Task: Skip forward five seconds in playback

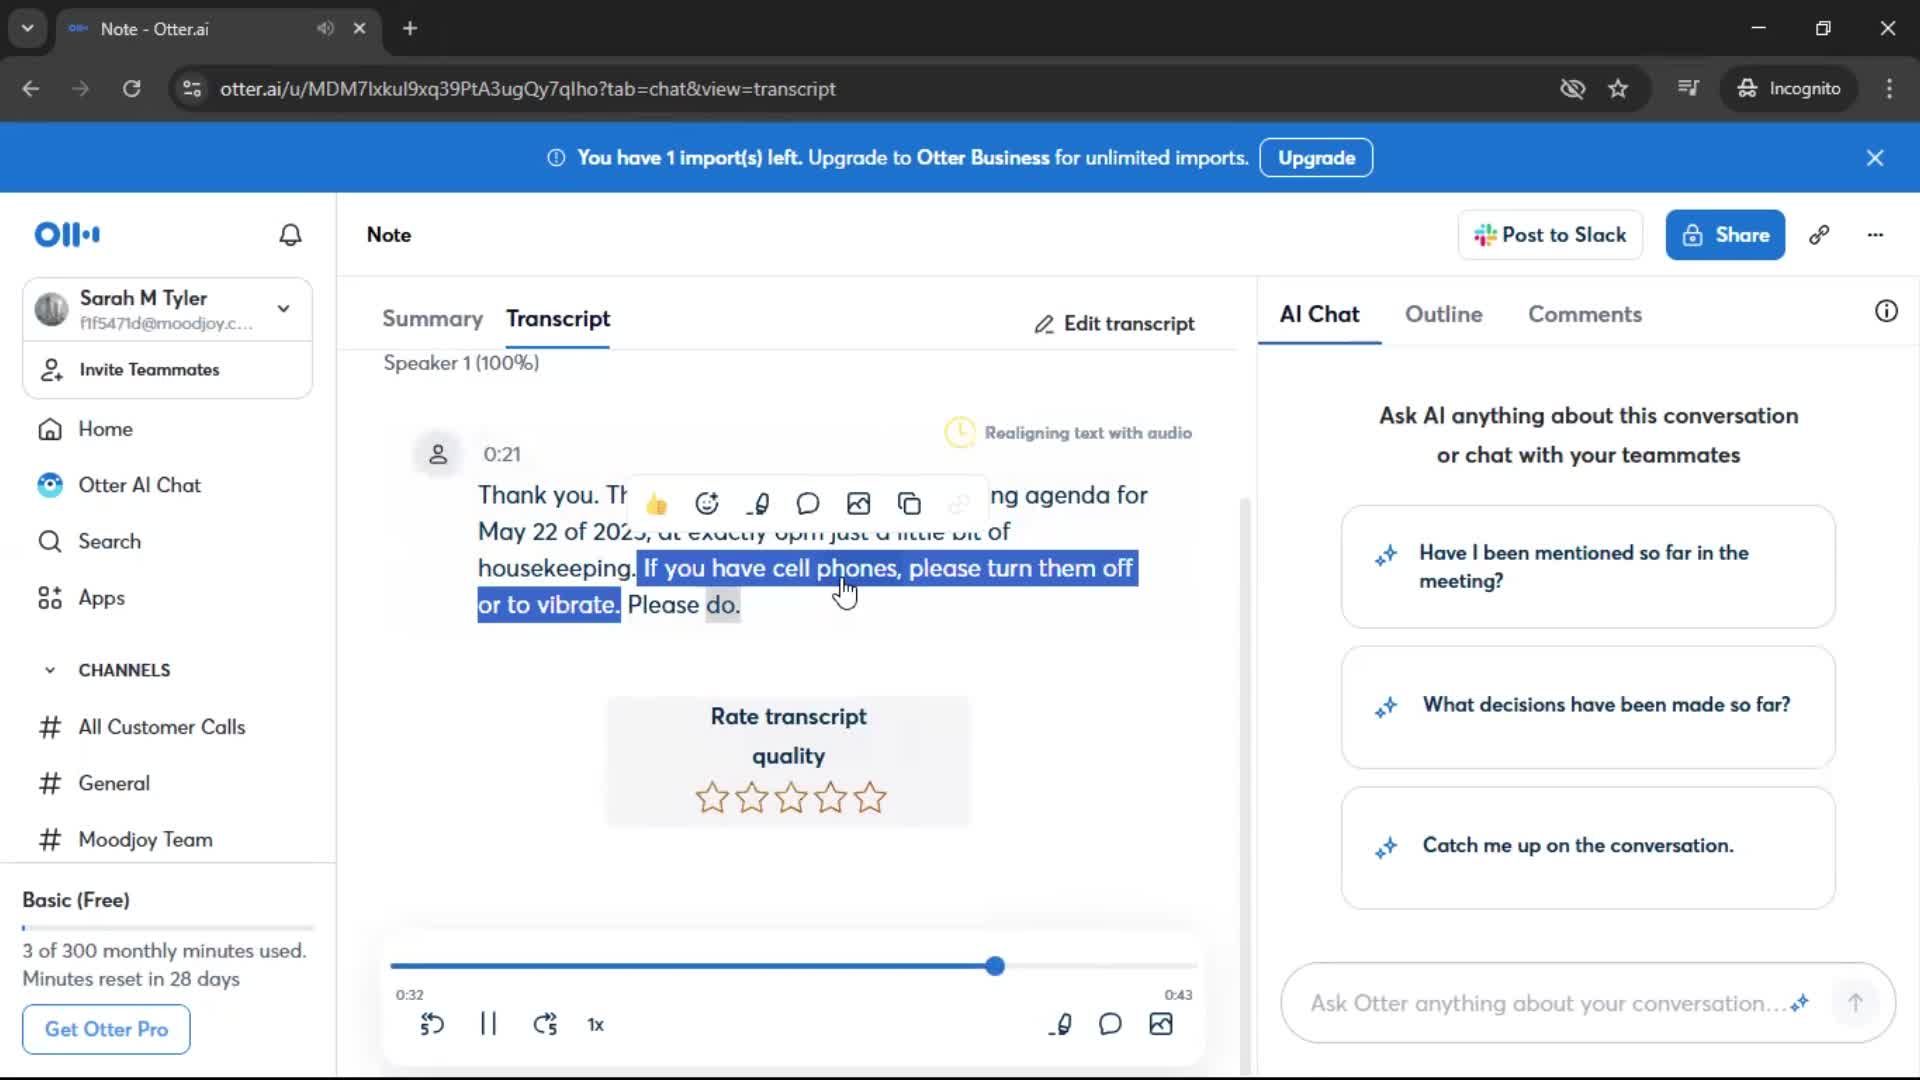Action: tap(545, 1024)
